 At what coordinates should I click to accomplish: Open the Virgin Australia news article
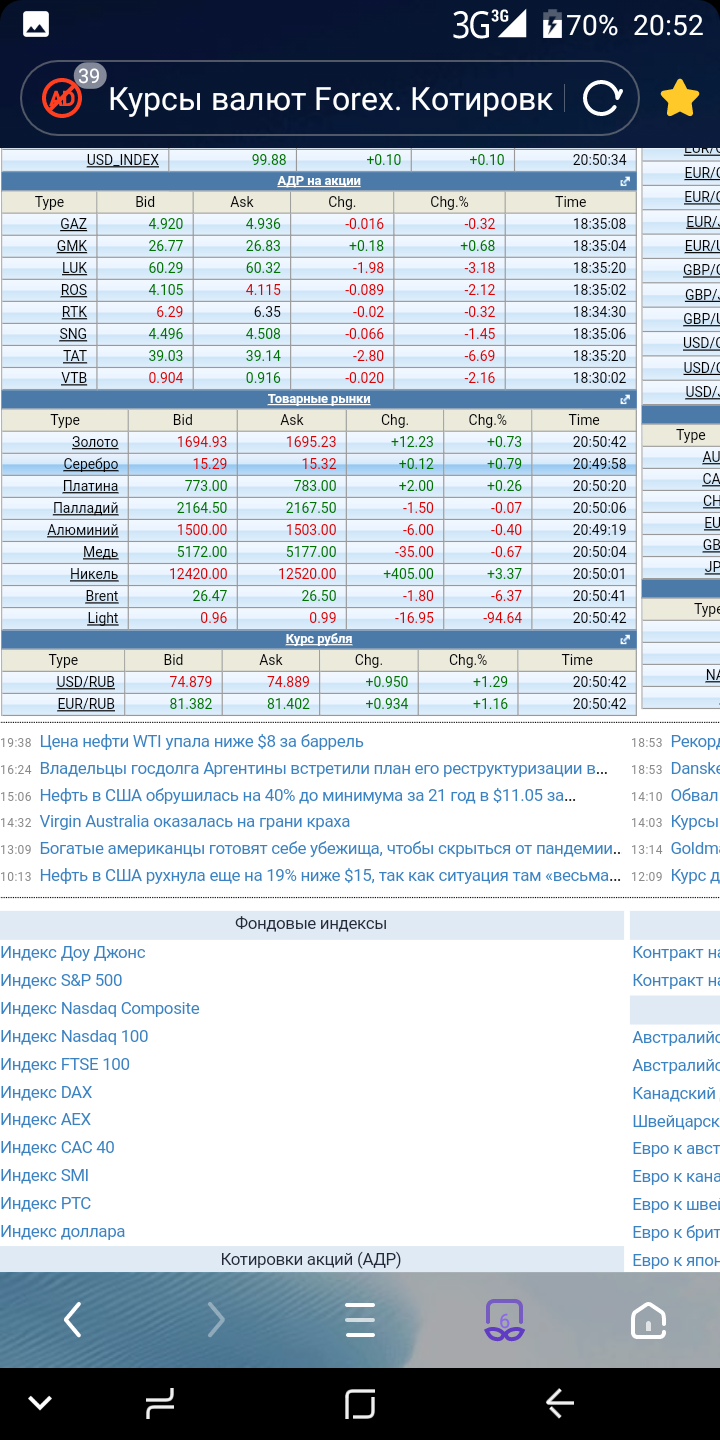195,822
